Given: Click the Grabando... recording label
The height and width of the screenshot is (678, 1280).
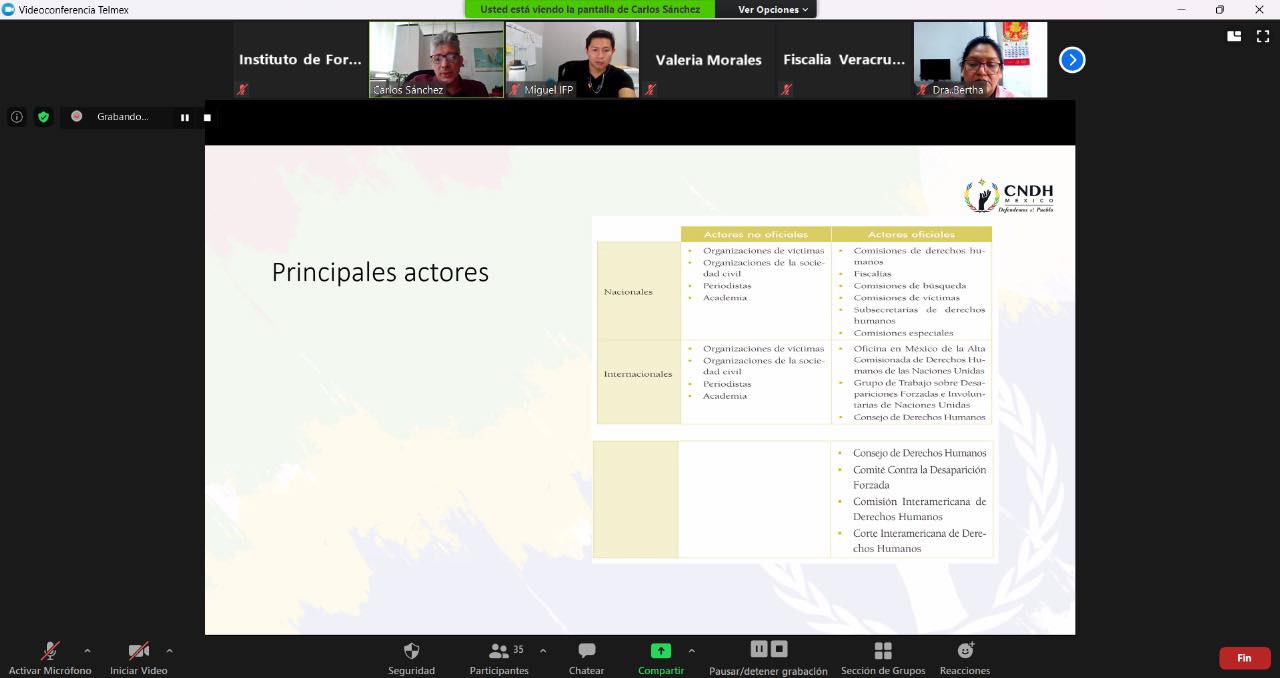Looking at the screenshot, I should pos(122,117).
